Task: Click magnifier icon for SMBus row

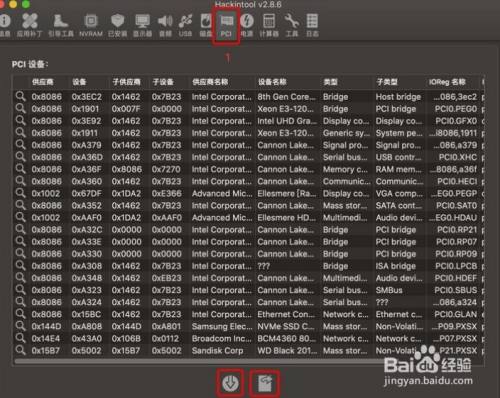Action: point(20,290)
